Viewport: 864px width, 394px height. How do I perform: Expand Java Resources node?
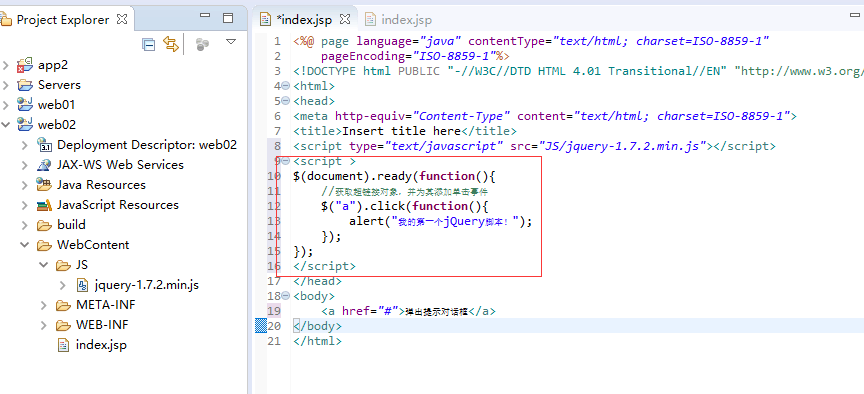(x=25, y=185)
